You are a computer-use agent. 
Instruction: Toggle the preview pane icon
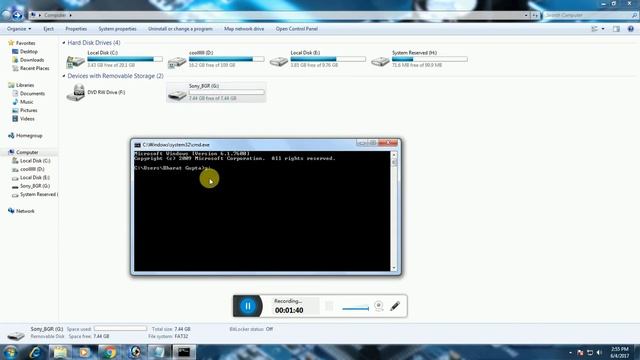(x=616, y=29)
